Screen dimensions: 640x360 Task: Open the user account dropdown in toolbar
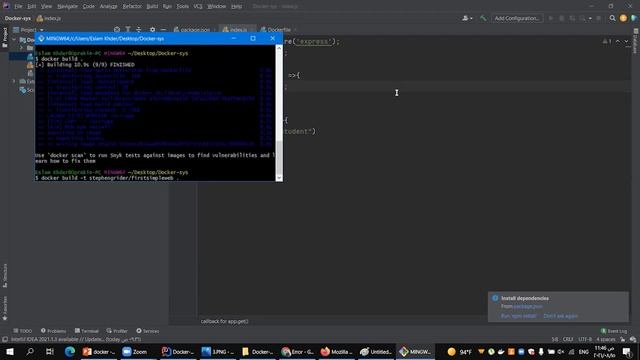pos(467,18)
